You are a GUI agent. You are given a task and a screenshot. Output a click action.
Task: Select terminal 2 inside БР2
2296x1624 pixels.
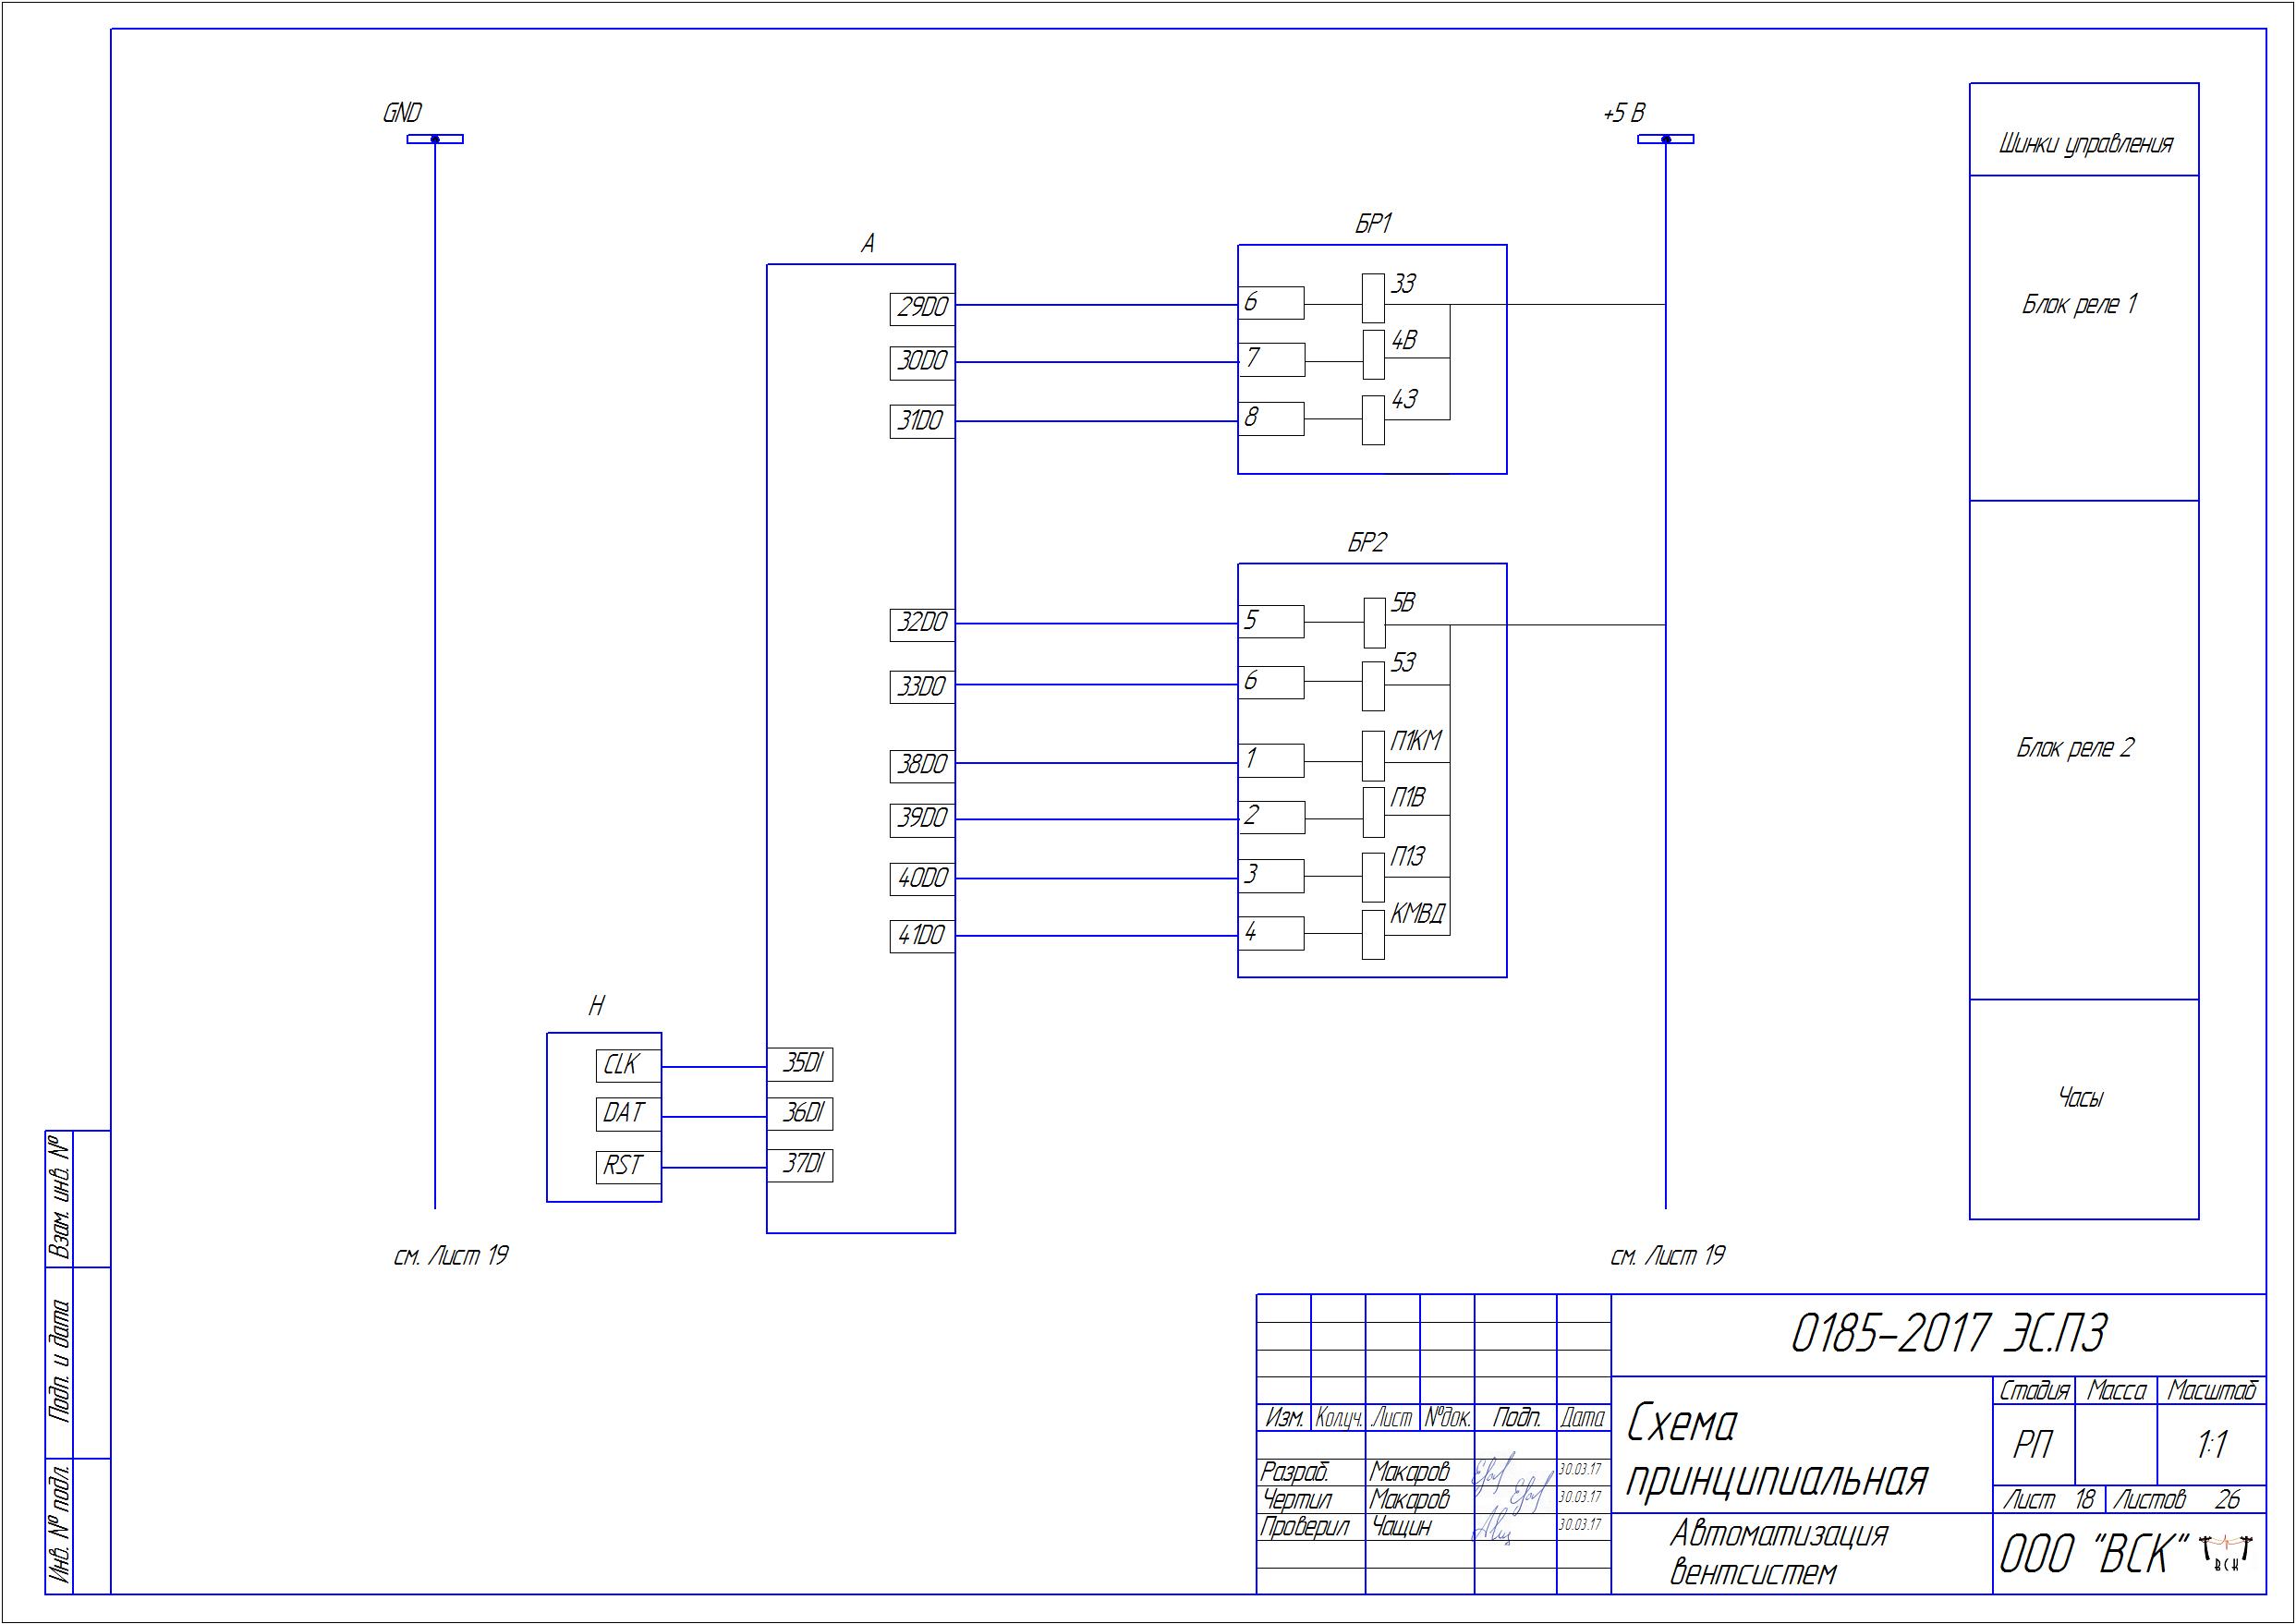click(x=1271, y=817)
